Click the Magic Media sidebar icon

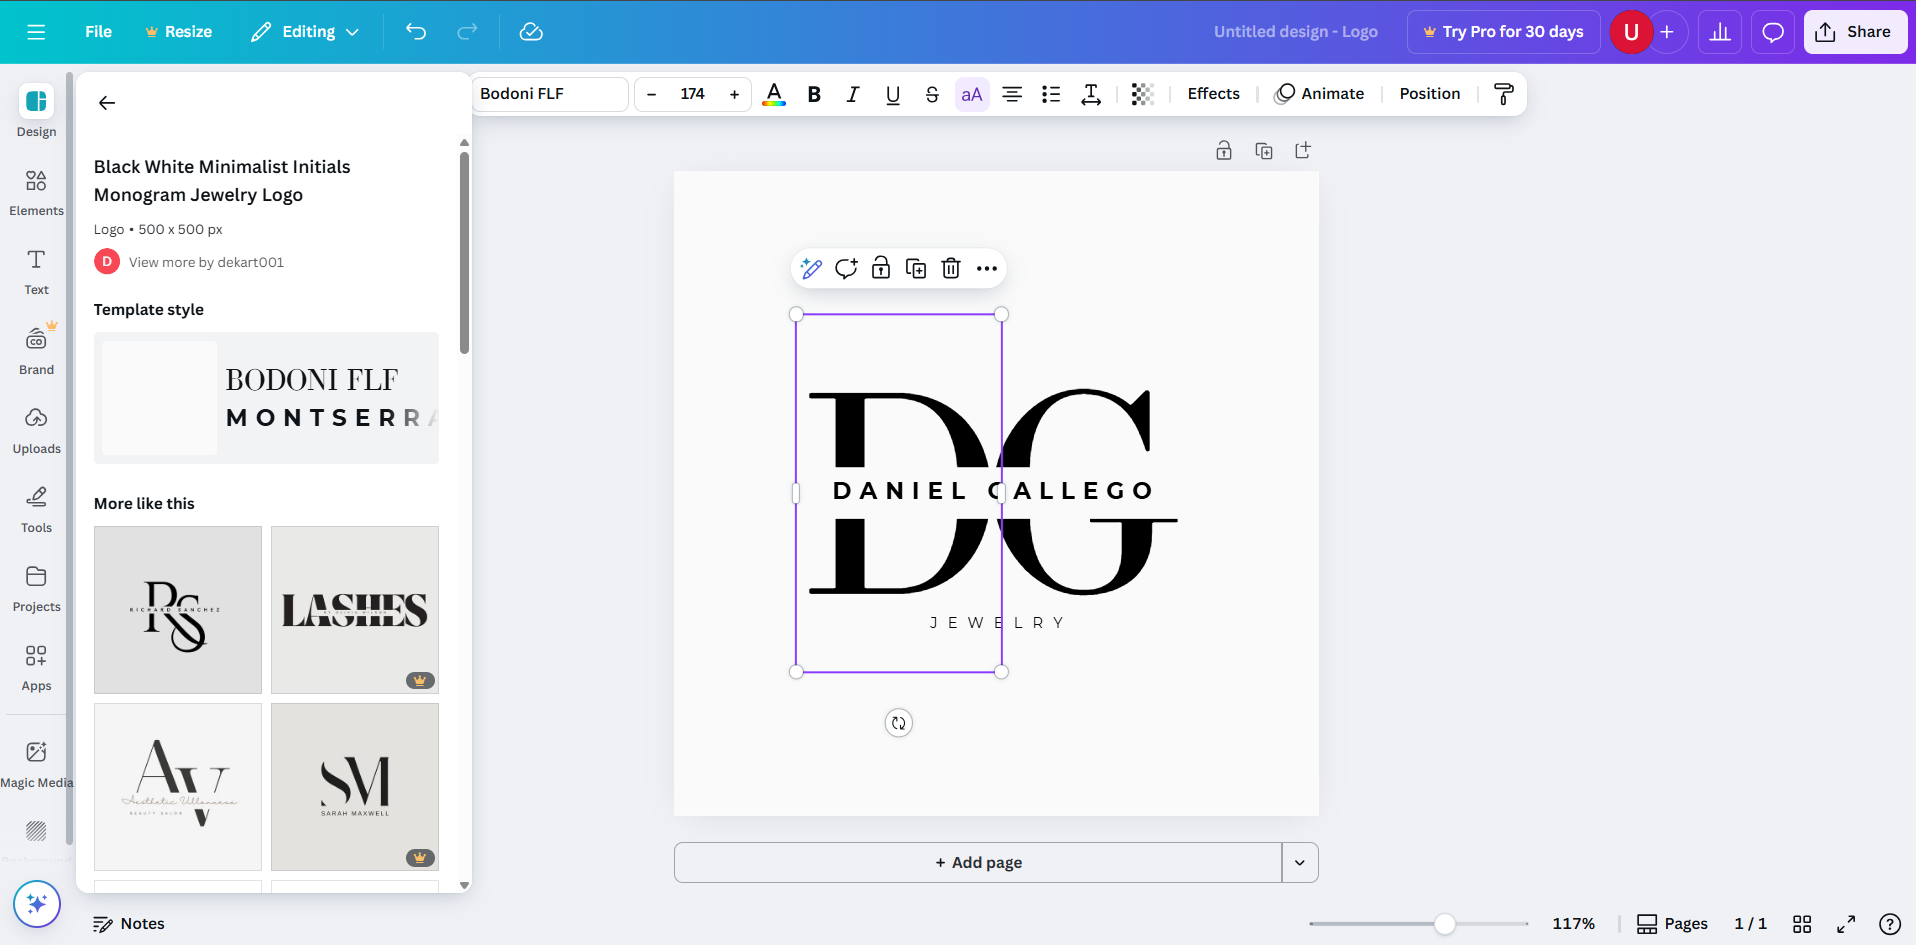pyautogui.click(x=36, y=762)
